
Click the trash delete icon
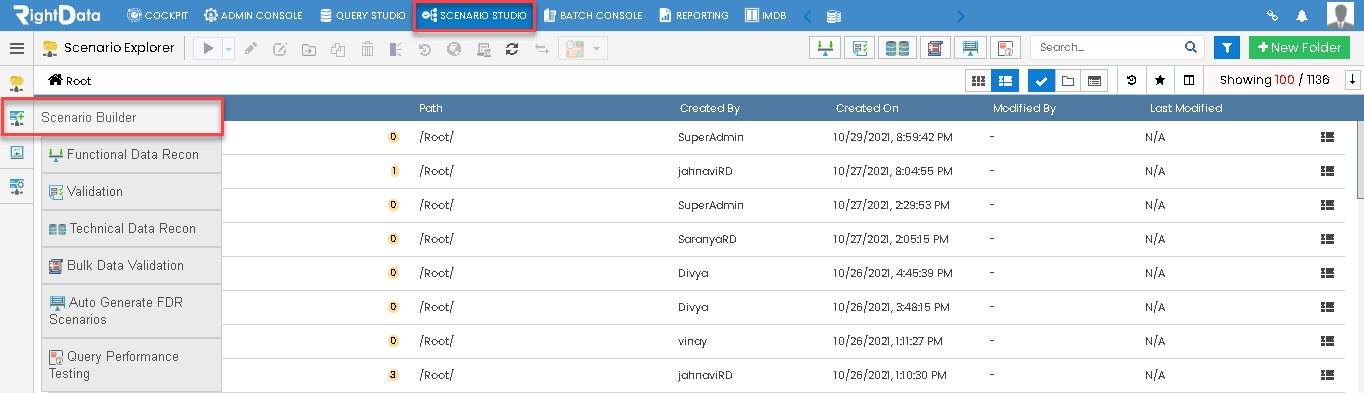click(x=367, y=48)
